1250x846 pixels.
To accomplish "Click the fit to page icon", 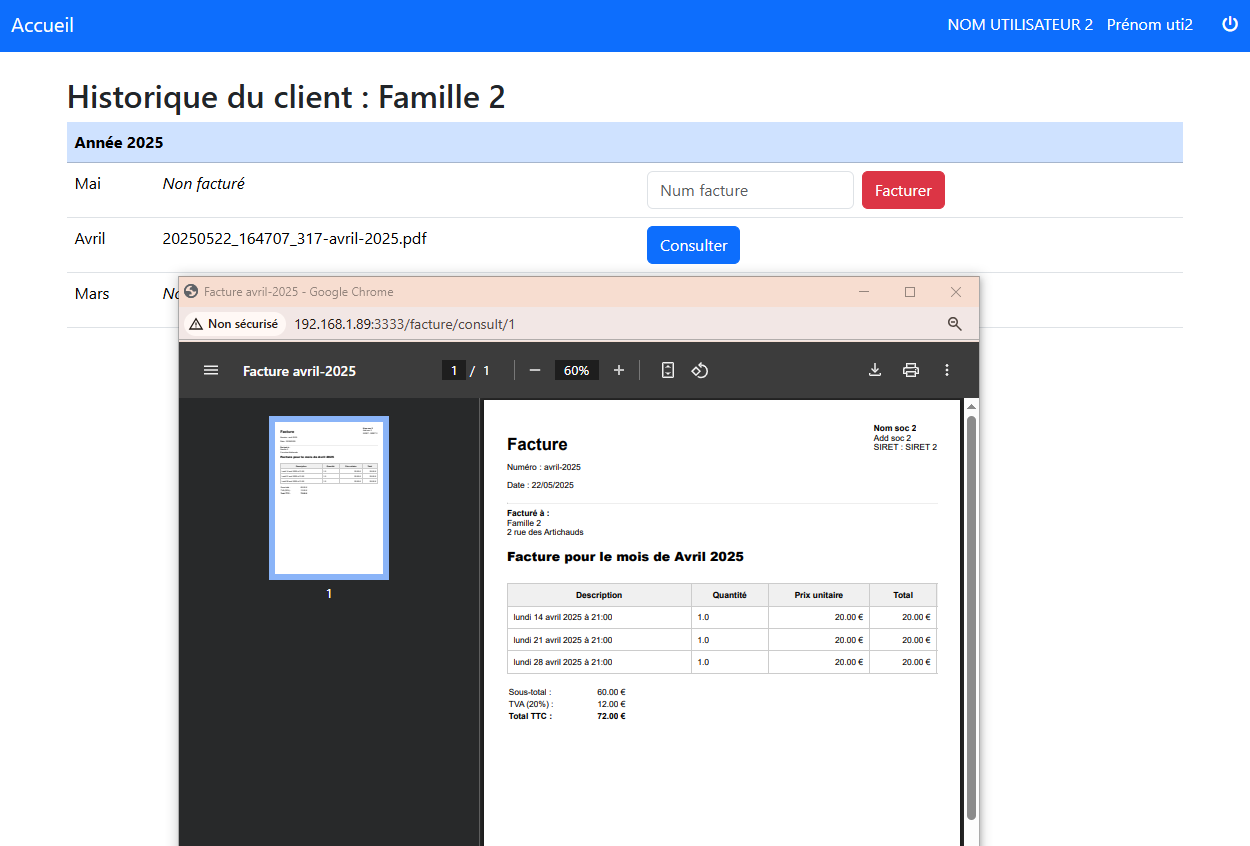I will click(x=668, y=370).
